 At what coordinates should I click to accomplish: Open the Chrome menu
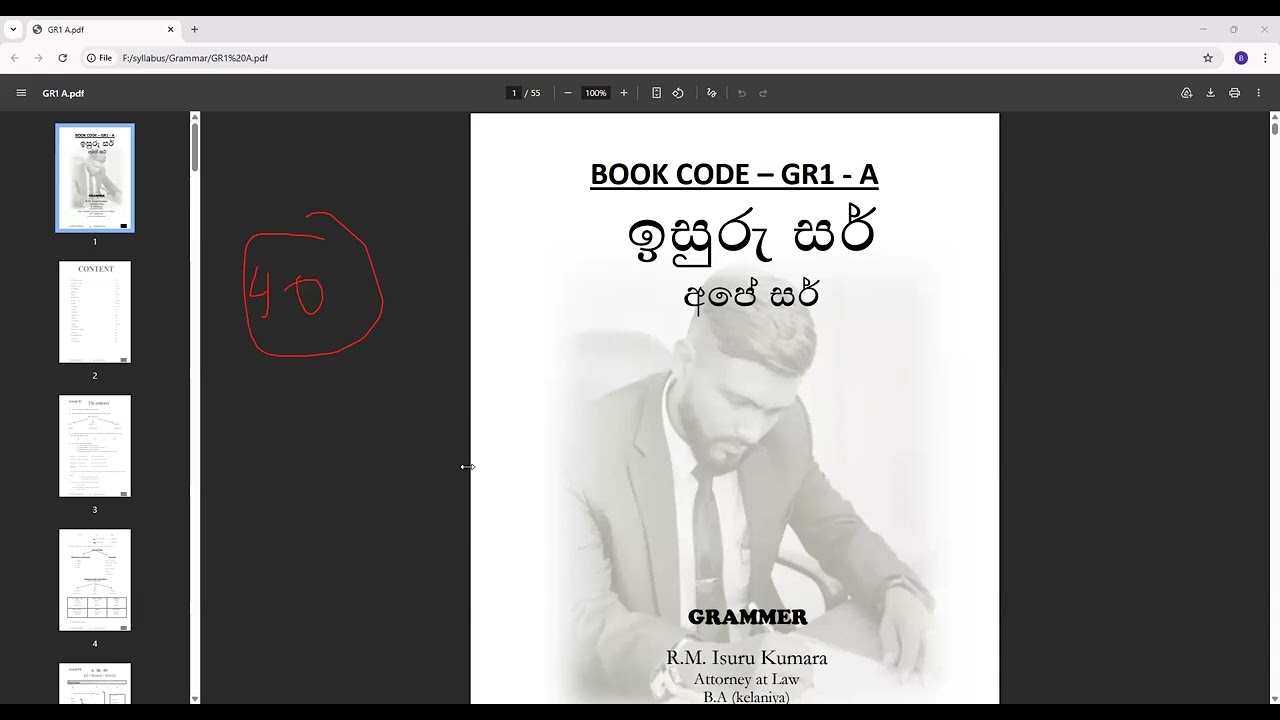pos(1265,58)
